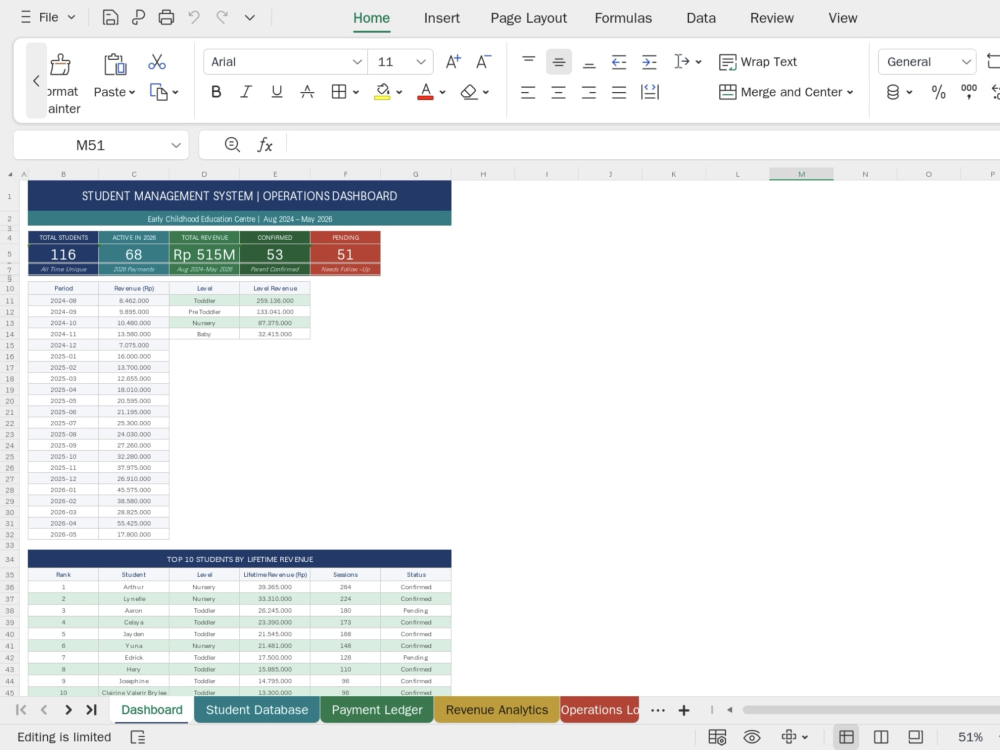This screenshot has height=750, width=1000.
Task: Click Merge and Center button
Action: 780,92
